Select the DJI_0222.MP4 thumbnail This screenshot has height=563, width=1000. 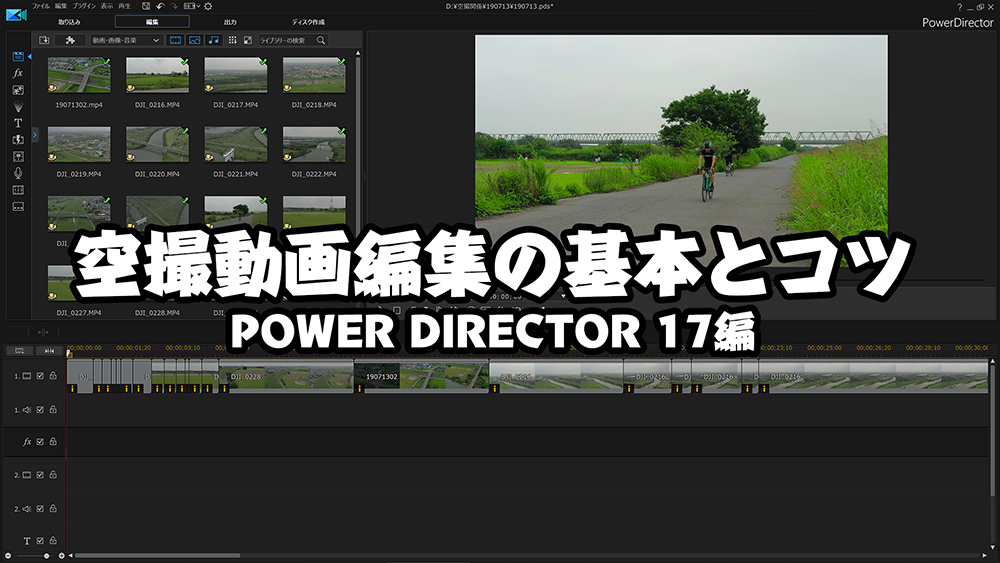pos(314,144)
